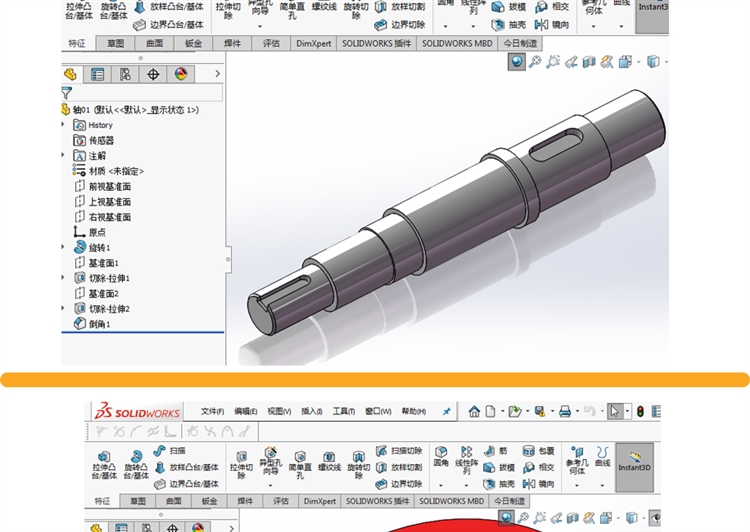Open the DisplayManager color-ball tab in upper window

tap(181, 74)
